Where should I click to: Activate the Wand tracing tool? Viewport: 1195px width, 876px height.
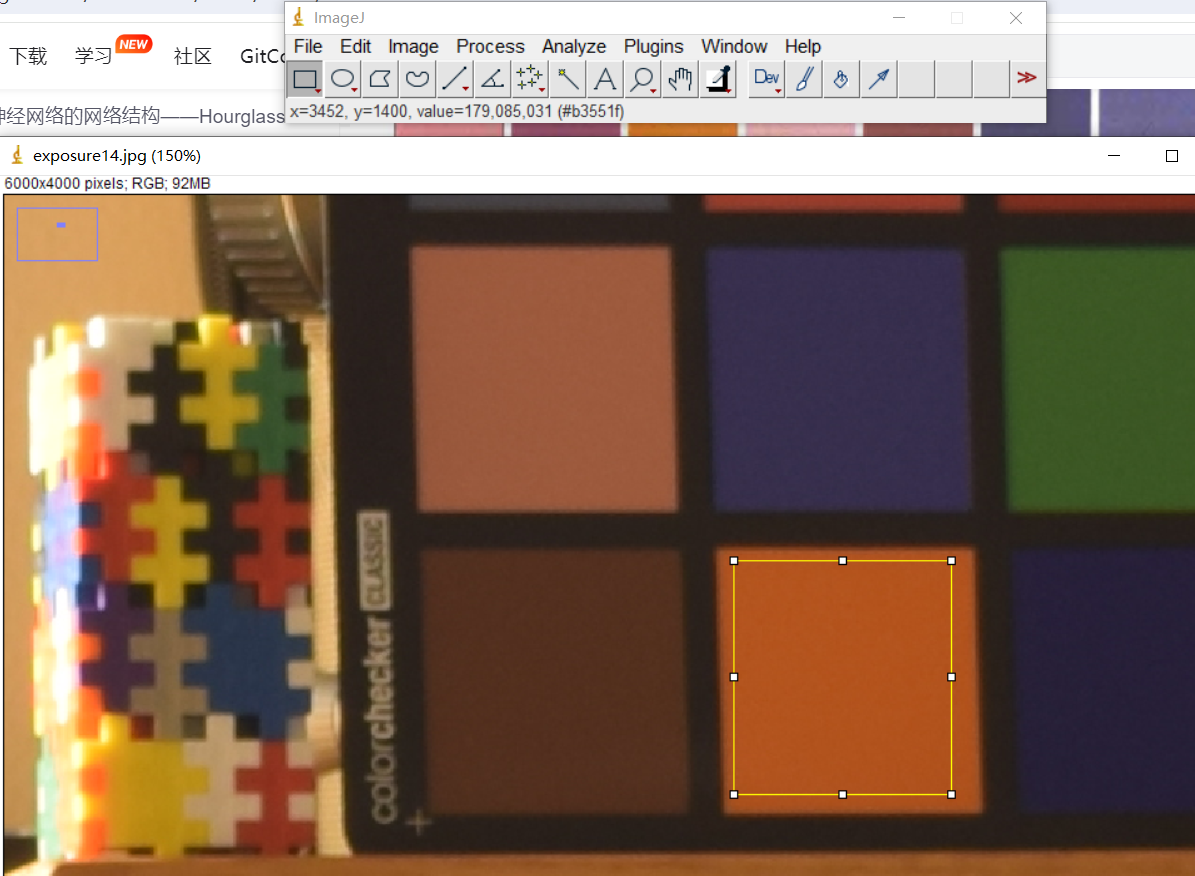coord(567,79)
